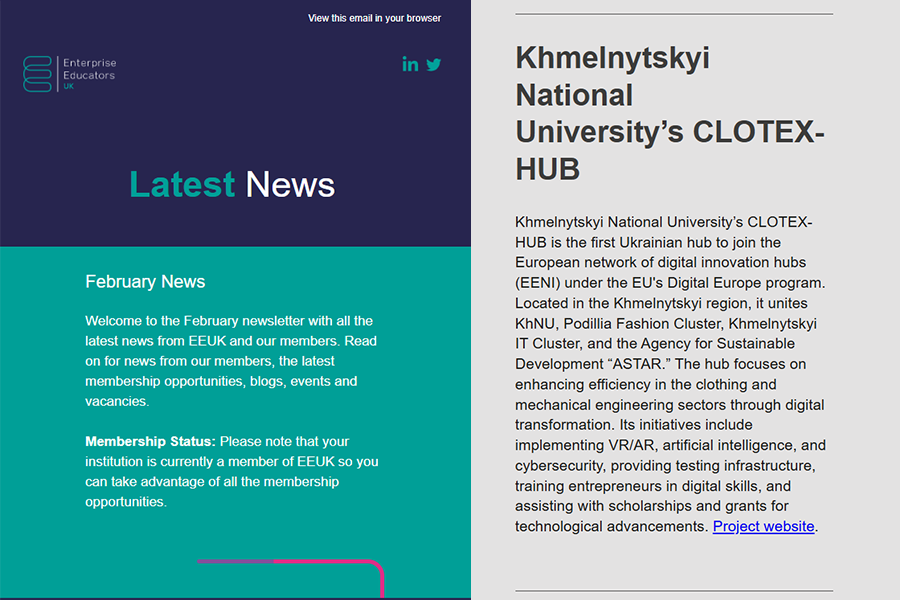Click the text 'Development “ASTAR.”'

[593, 365]
